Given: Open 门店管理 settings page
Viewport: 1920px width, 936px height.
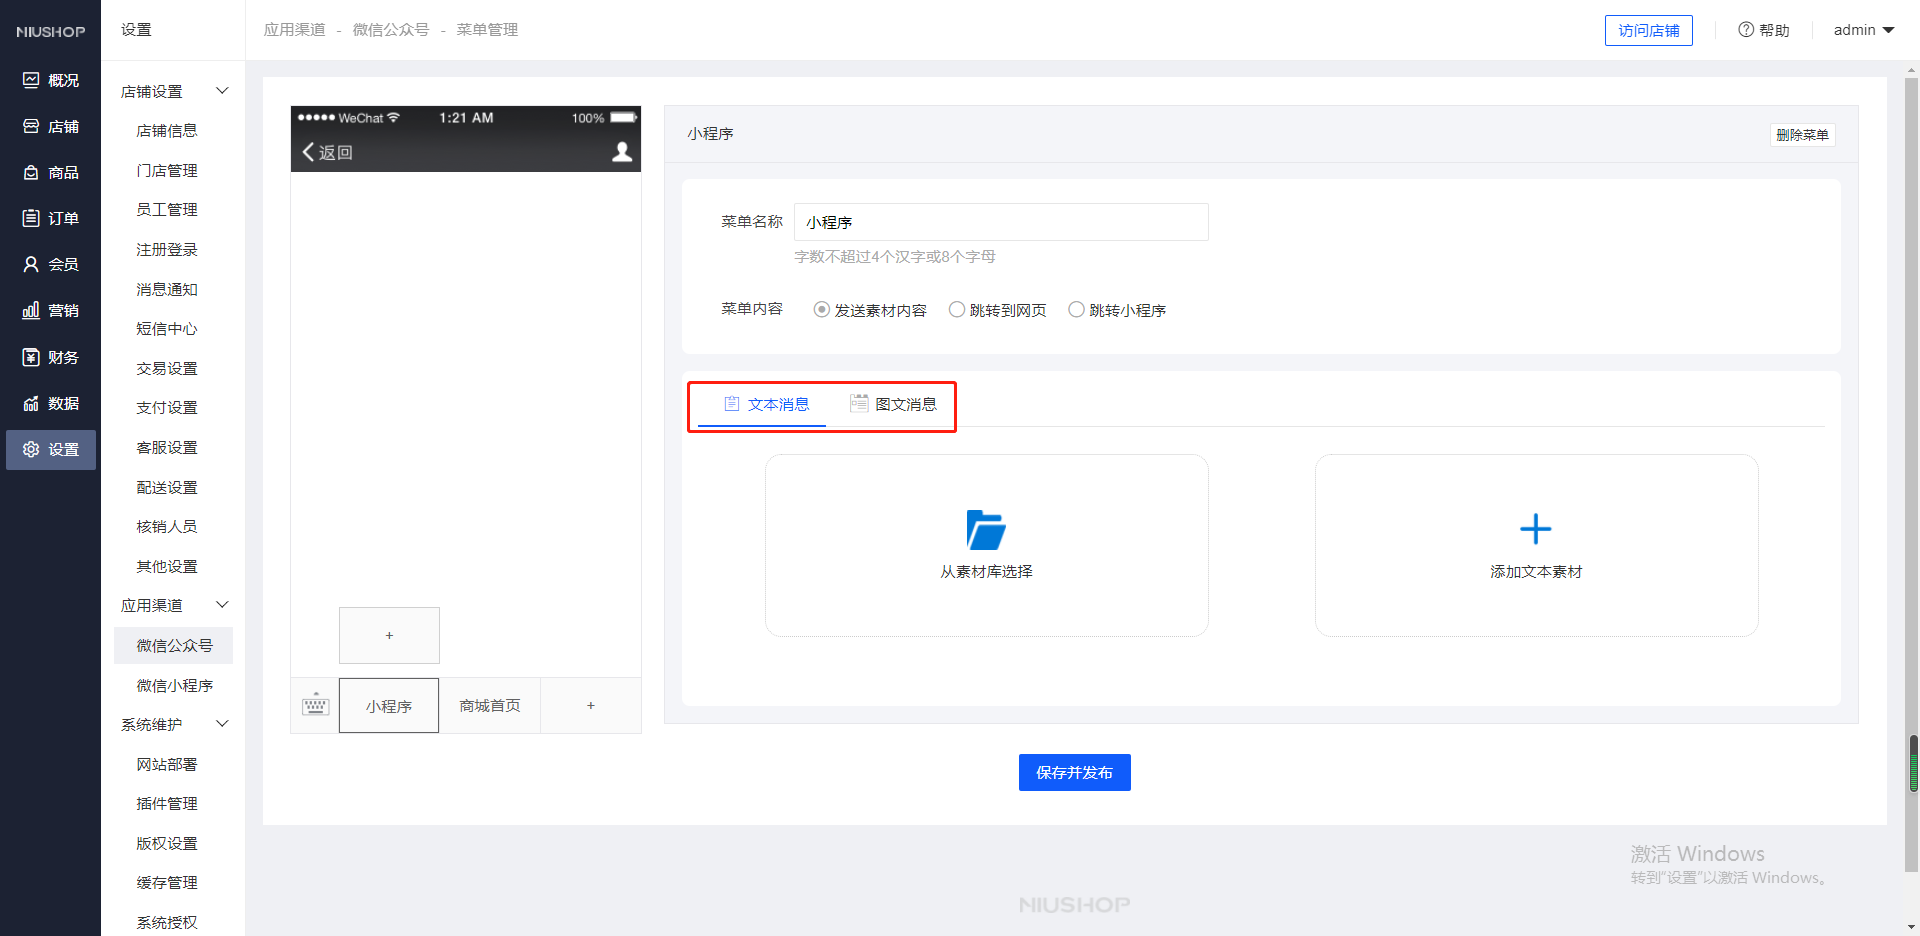Looking at the screenshot, I should pos(167,170).
